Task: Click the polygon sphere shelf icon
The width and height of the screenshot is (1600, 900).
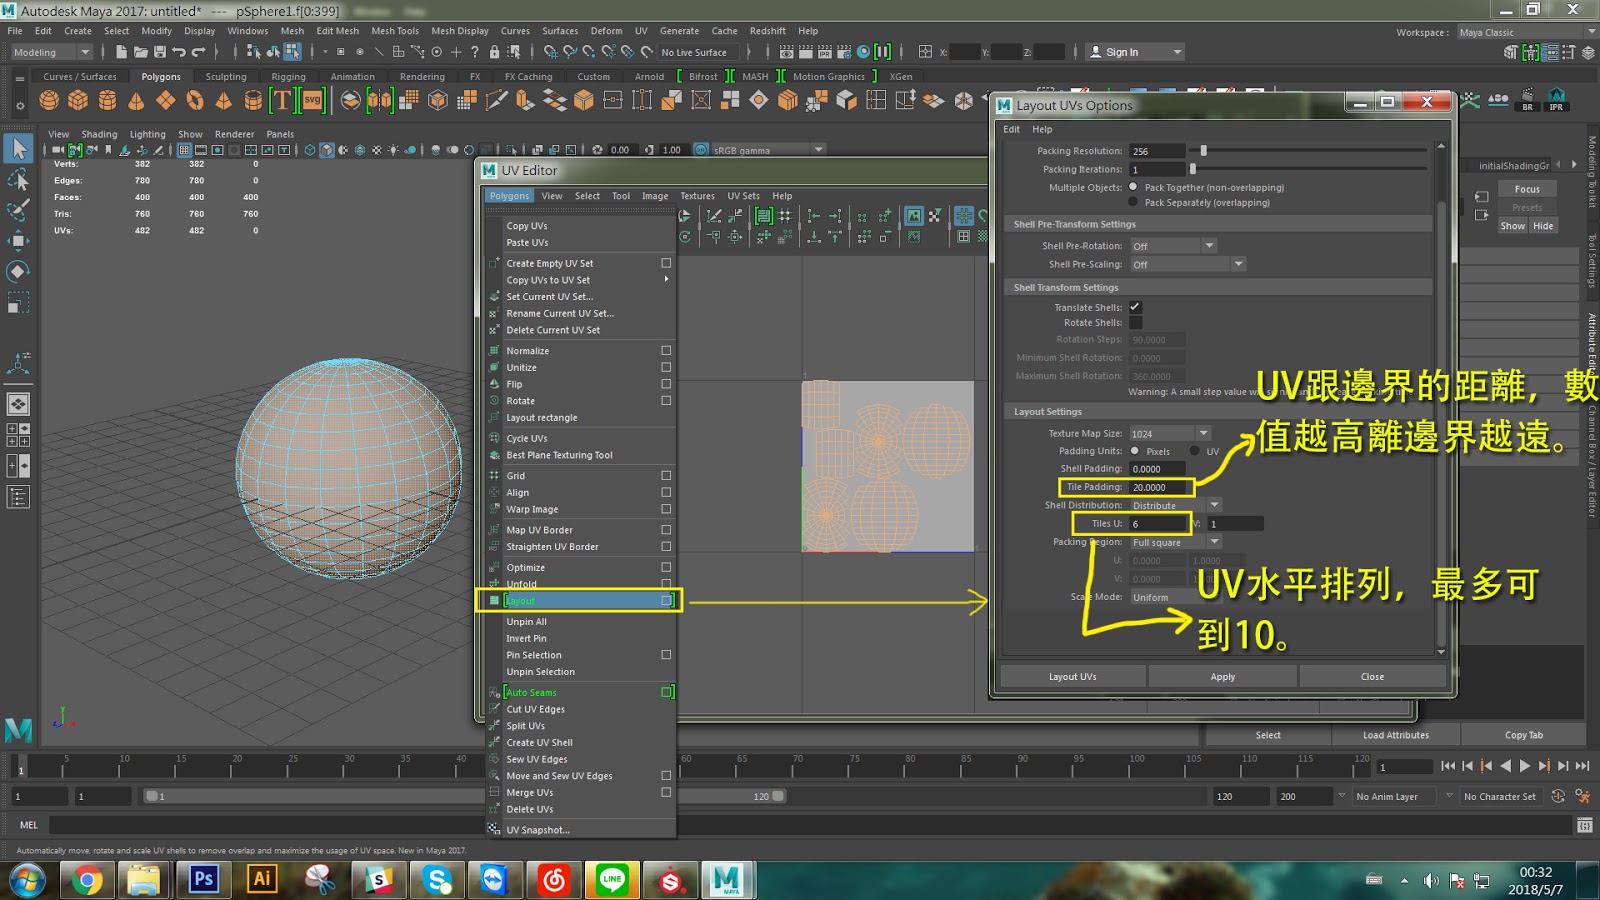Action: click(49, 100)
